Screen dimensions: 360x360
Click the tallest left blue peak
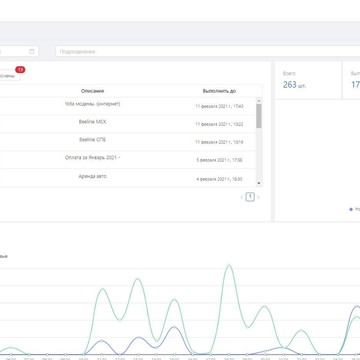174,327
